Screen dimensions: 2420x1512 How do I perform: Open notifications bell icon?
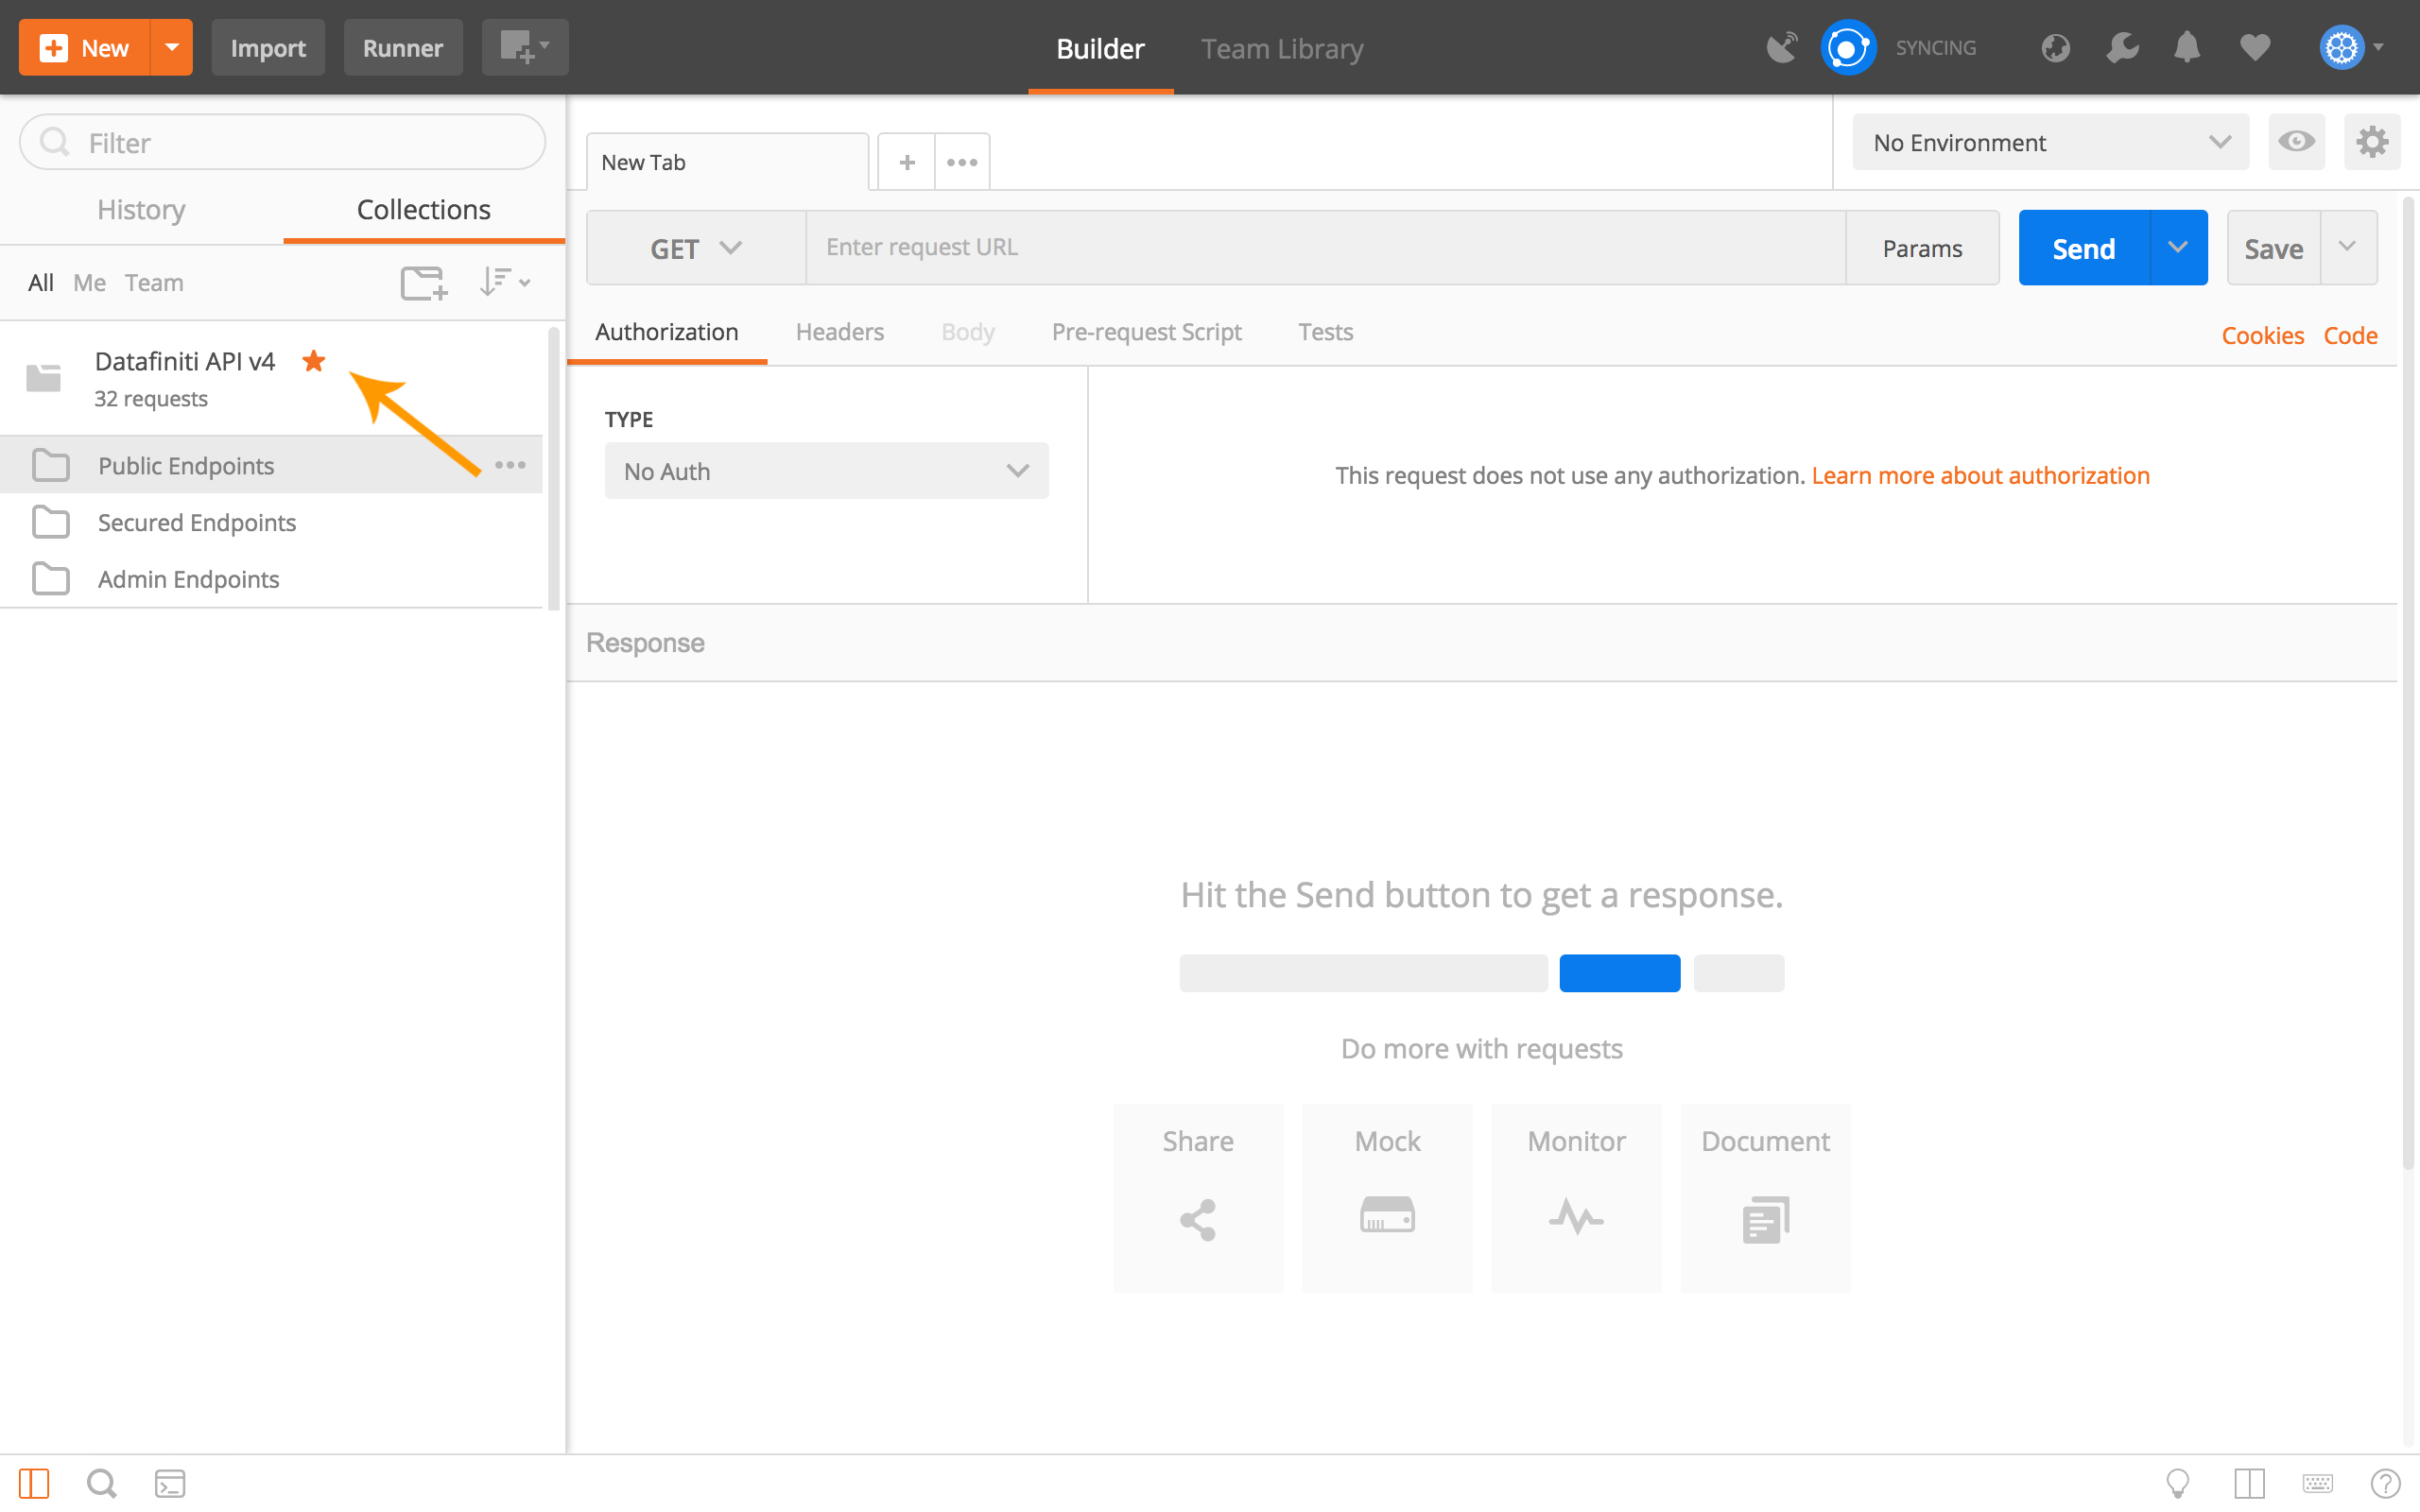tap(2187, 47)
